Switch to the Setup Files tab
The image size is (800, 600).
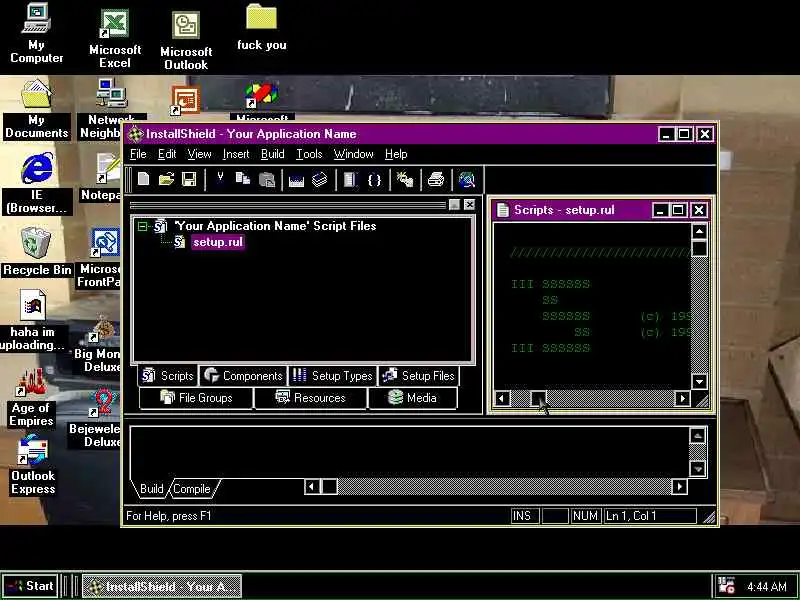pyautogui.click(x=418, y=376)
